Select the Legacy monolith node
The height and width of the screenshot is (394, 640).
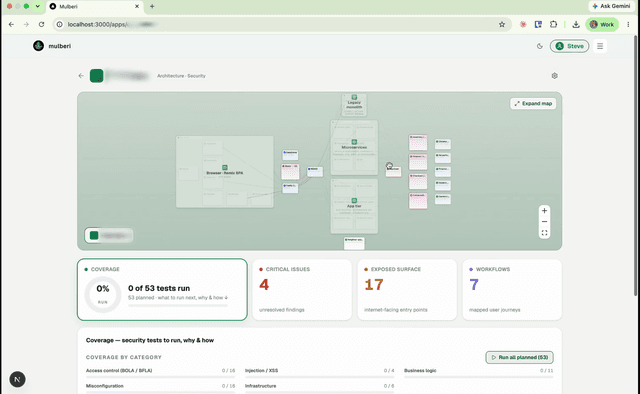pyautogui.click(x=354, y=105)
